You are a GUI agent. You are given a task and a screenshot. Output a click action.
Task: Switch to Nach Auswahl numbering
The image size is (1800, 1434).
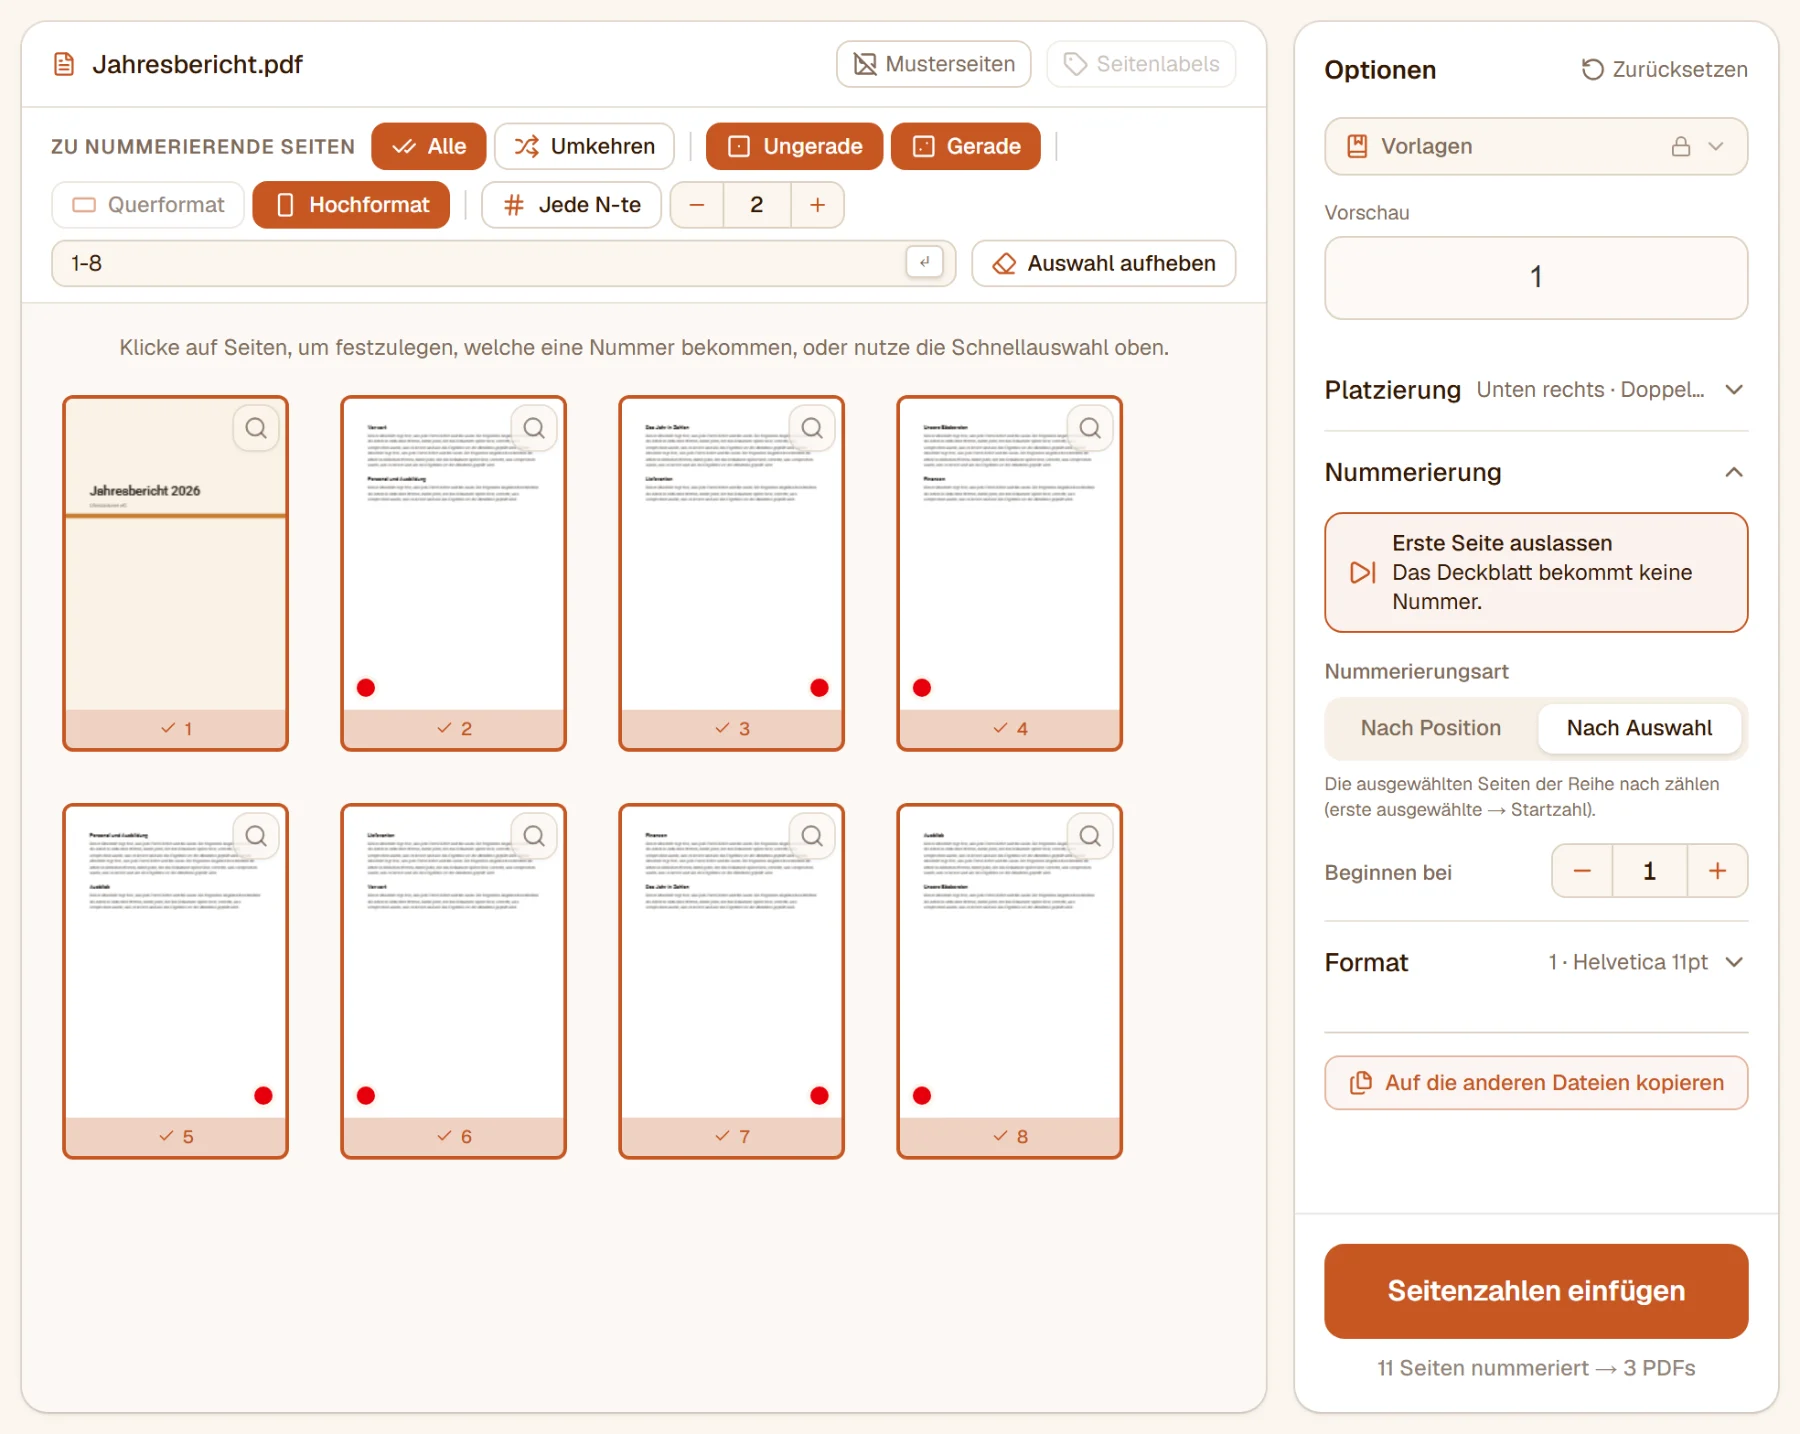click(x=1639, y=728)
